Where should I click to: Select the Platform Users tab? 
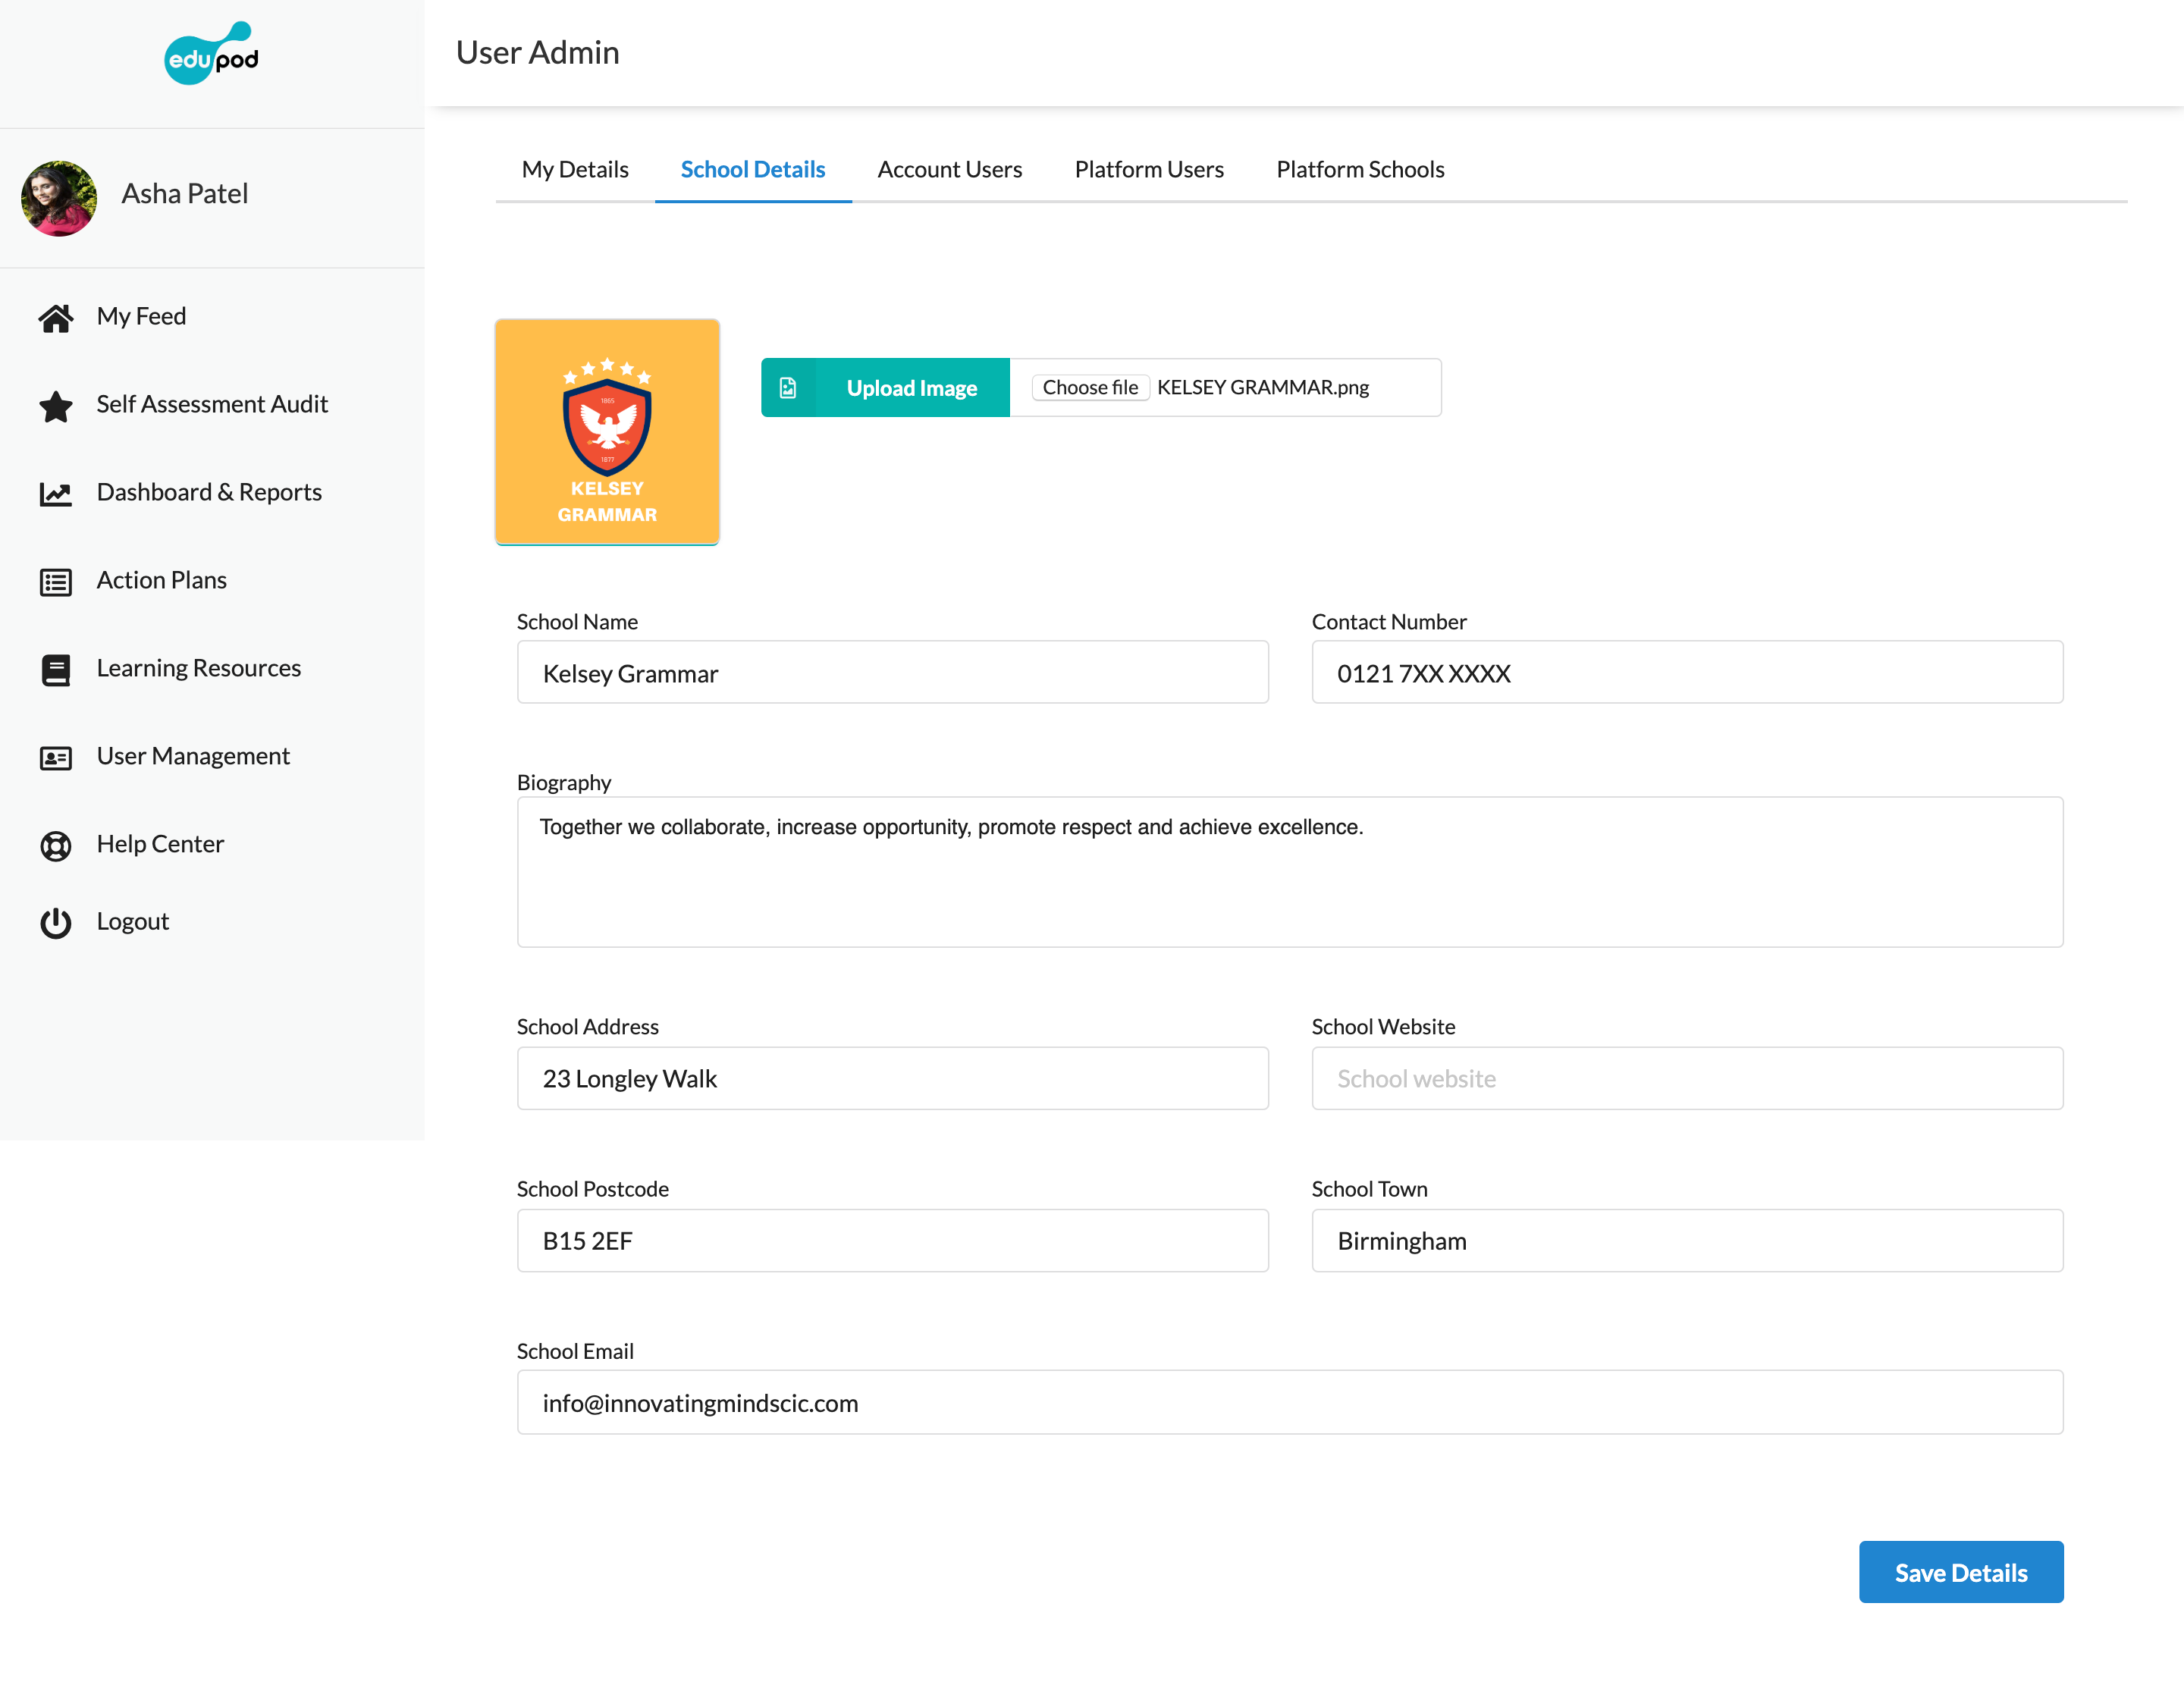coord(1149,168)
